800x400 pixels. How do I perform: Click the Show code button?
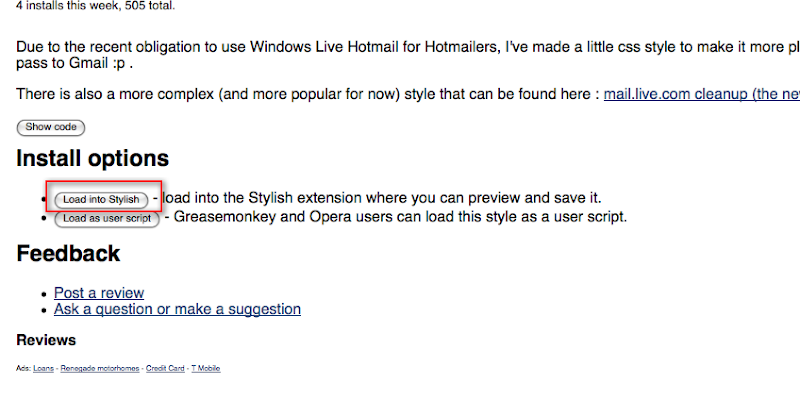(x=51, y=127)
